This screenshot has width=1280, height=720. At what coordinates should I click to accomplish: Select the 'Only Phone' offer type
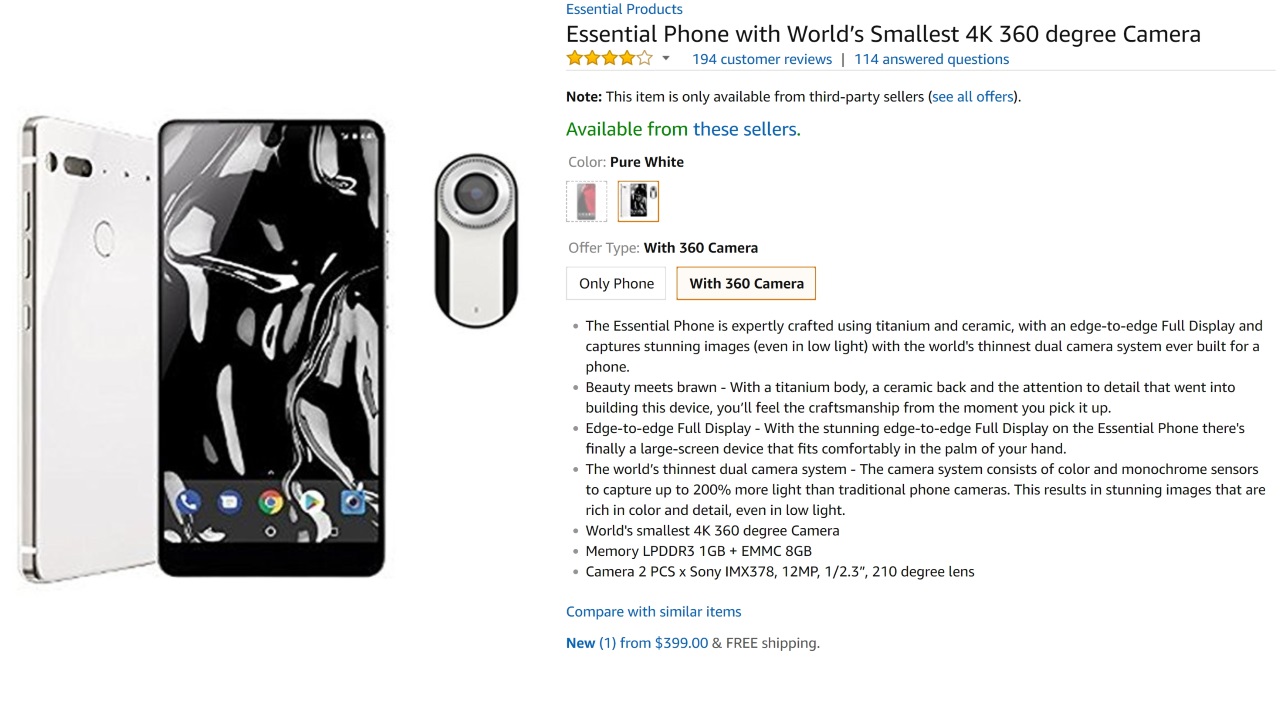point(616,283)
